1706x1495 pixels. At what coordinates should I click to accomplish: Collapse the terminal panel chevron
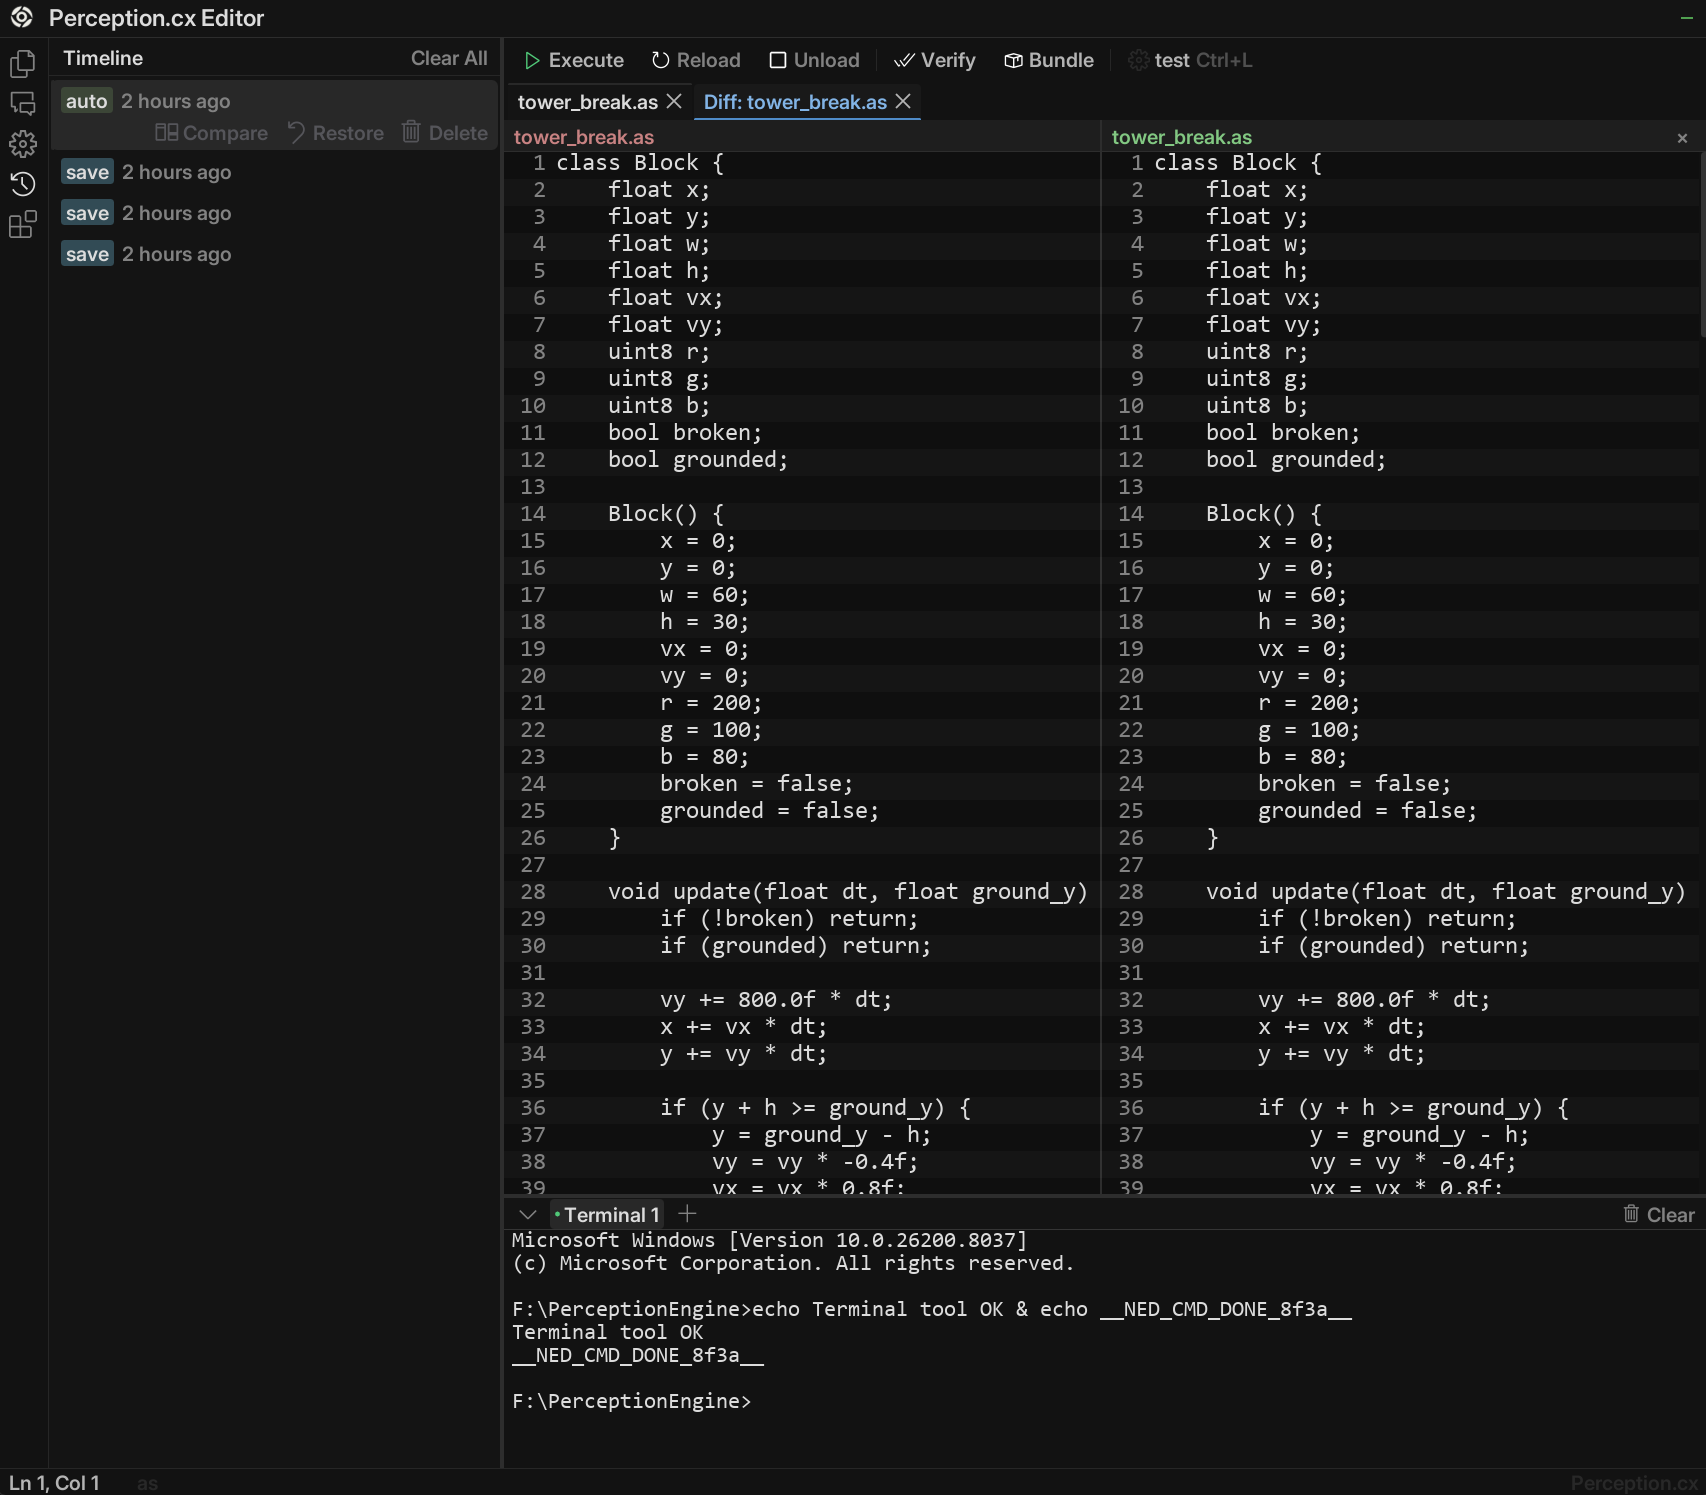527,1214
